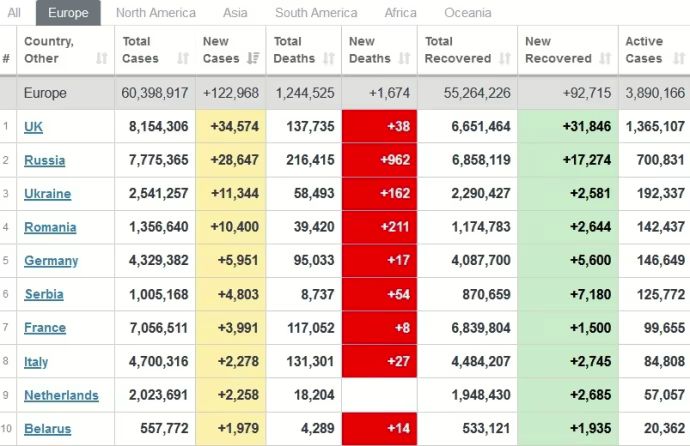Open the UK country link
690x446 pixels.
pyautogui.click(x=33, y=127)
